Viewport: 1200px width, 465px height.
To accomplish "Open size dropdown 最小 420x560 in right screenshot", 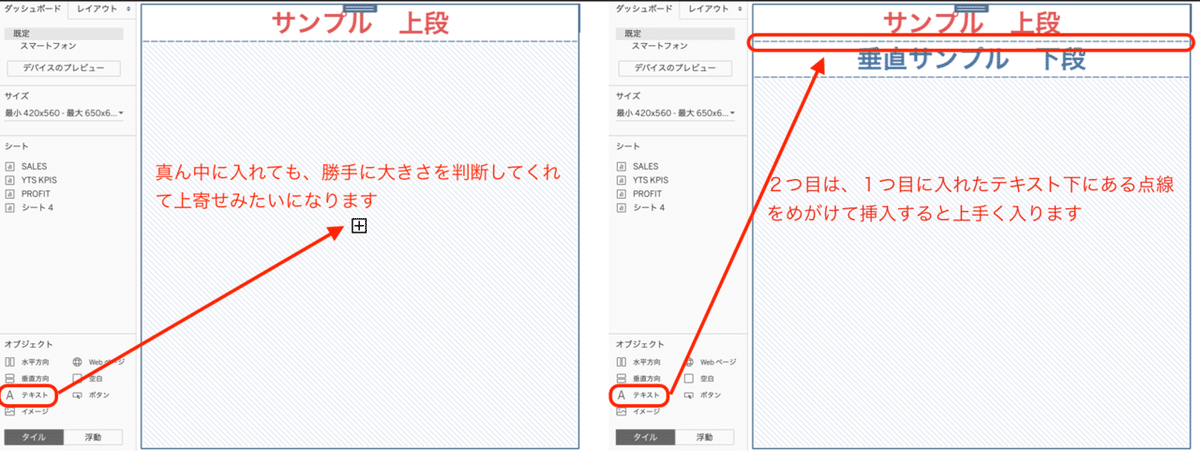I will click(676, 113).
